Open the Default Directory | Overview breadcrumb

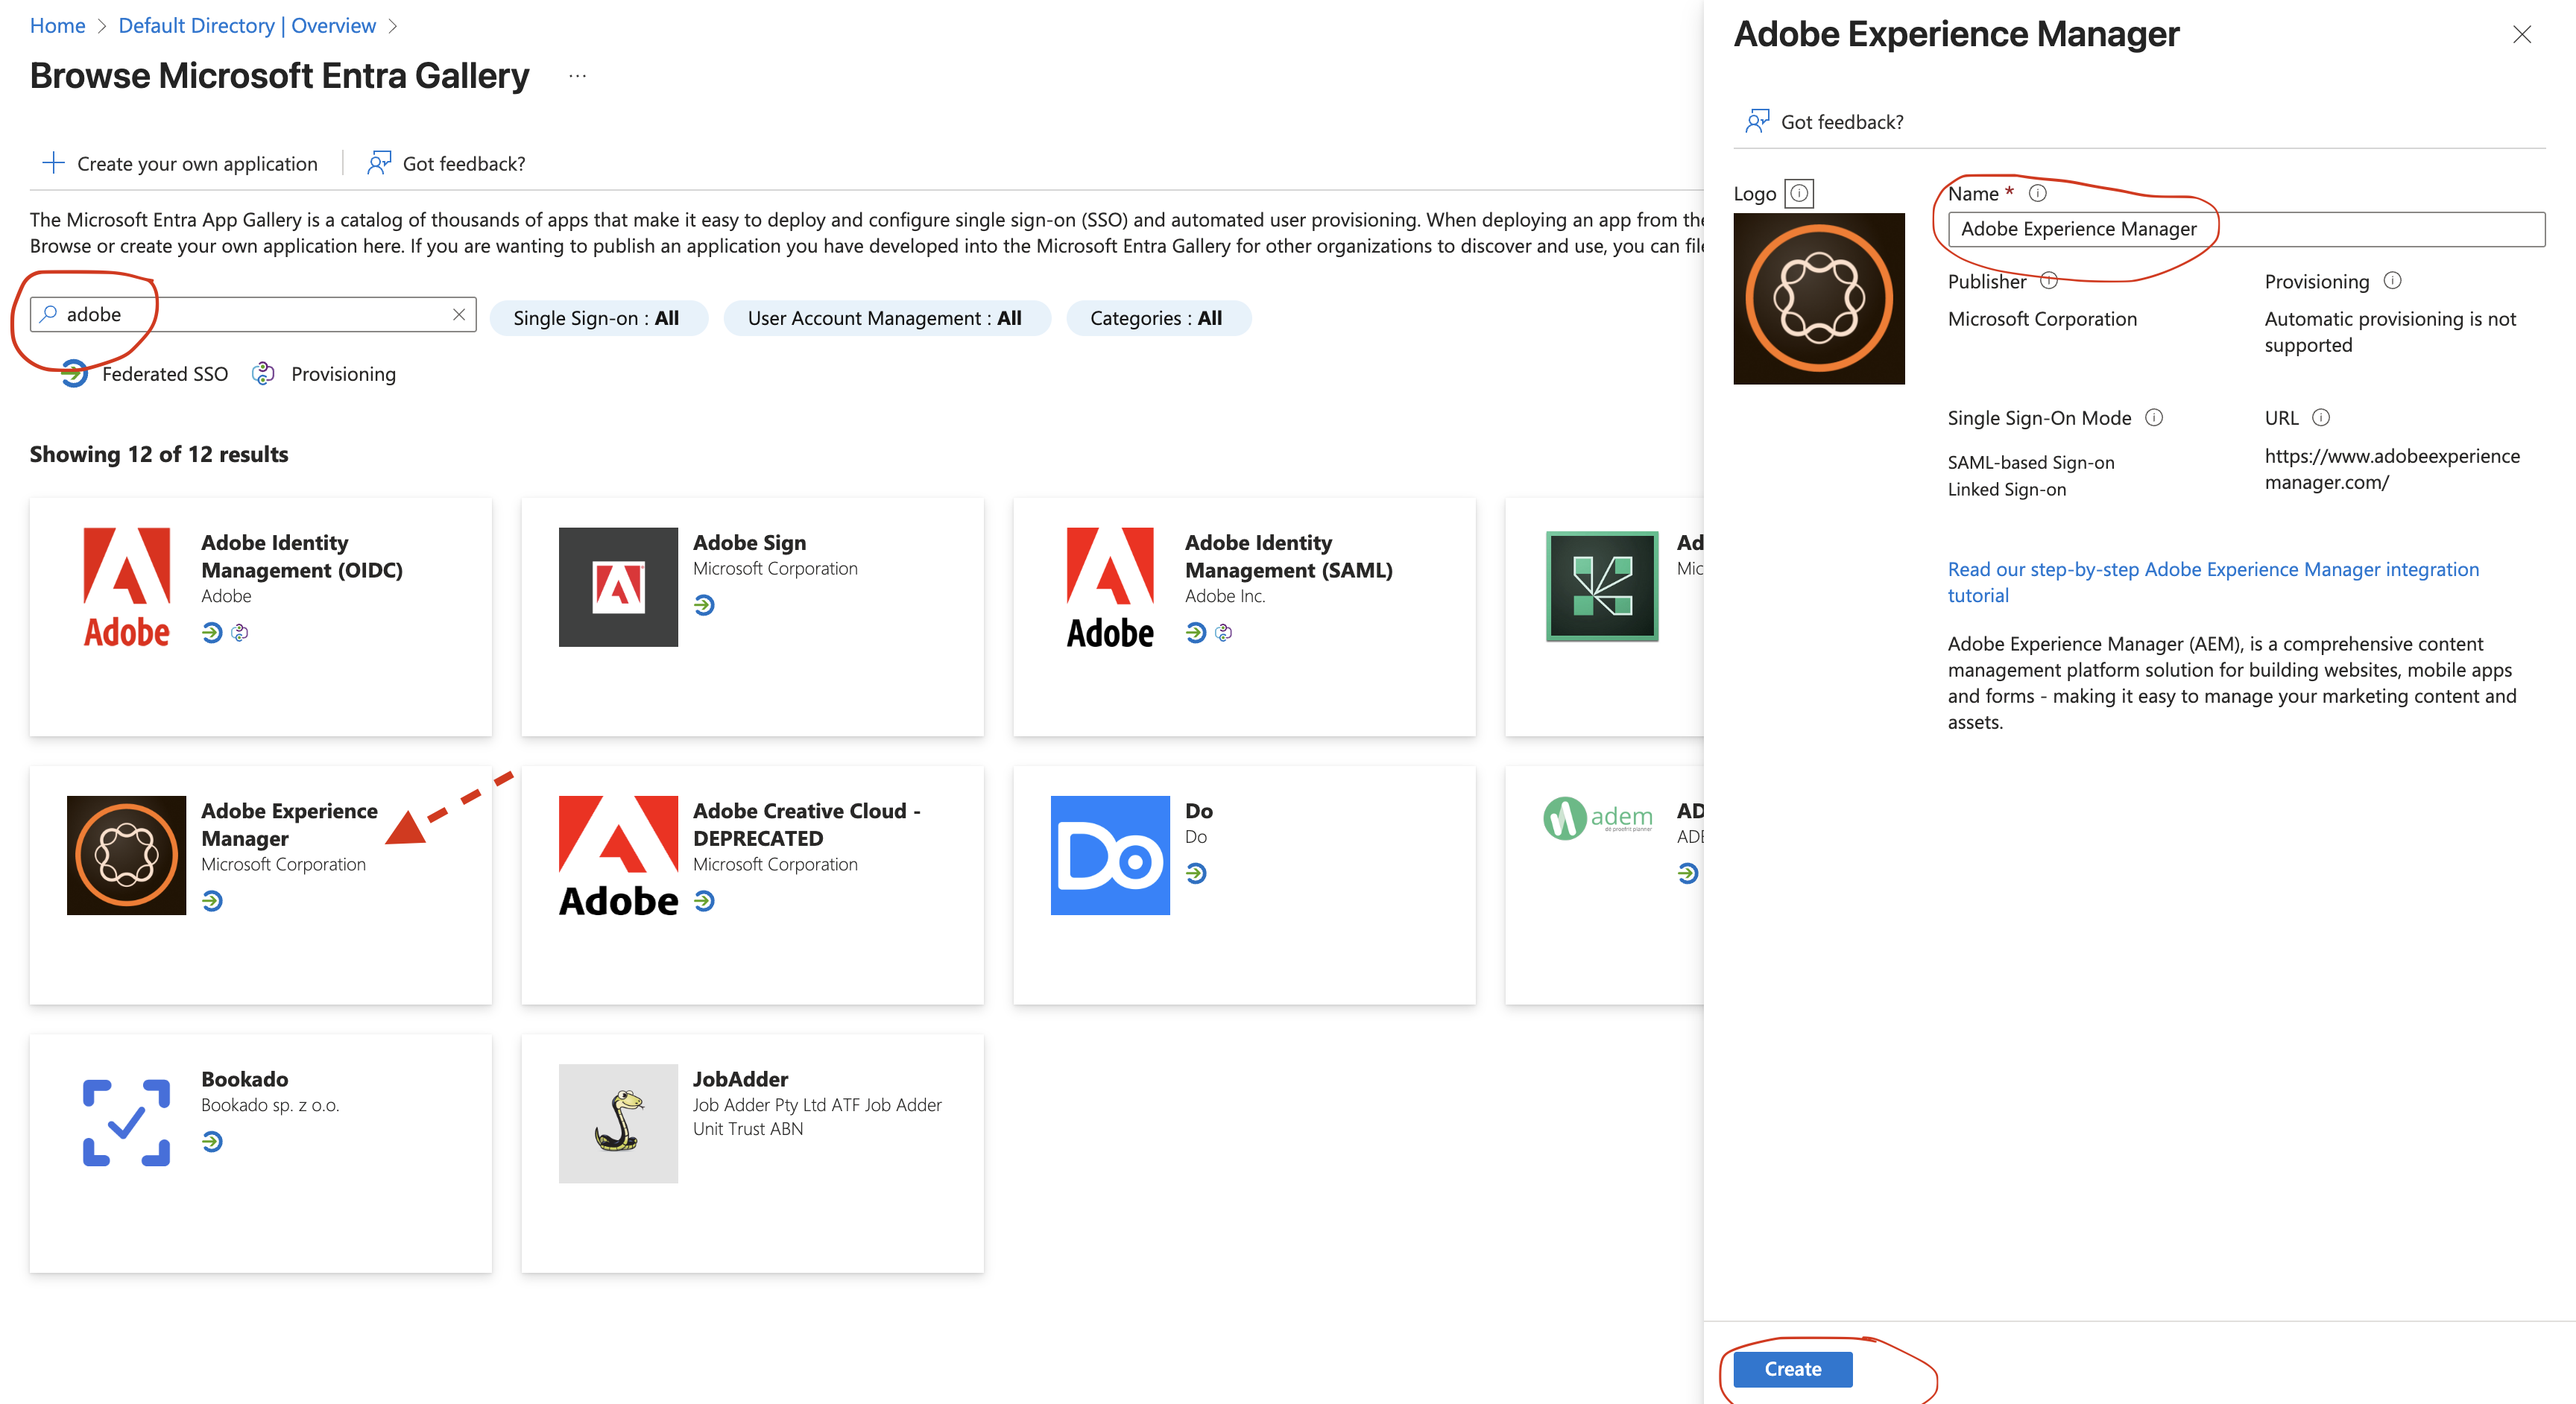(x=247, y=26)
